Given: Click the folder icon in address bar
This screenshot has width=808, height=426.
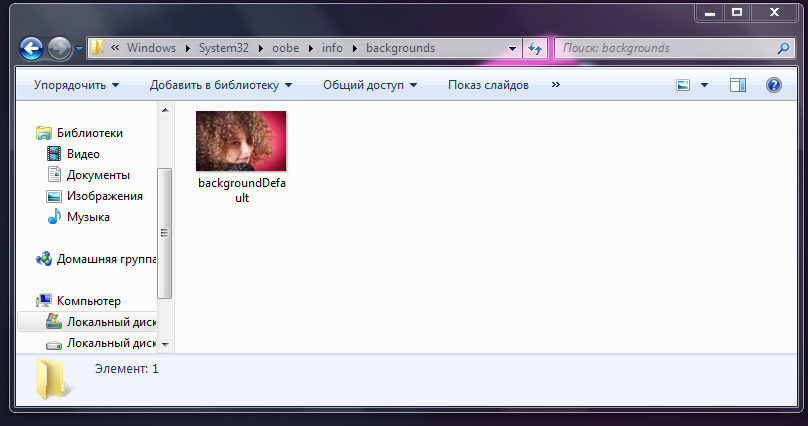Looking at the screenshot, I should coord(97,48).
